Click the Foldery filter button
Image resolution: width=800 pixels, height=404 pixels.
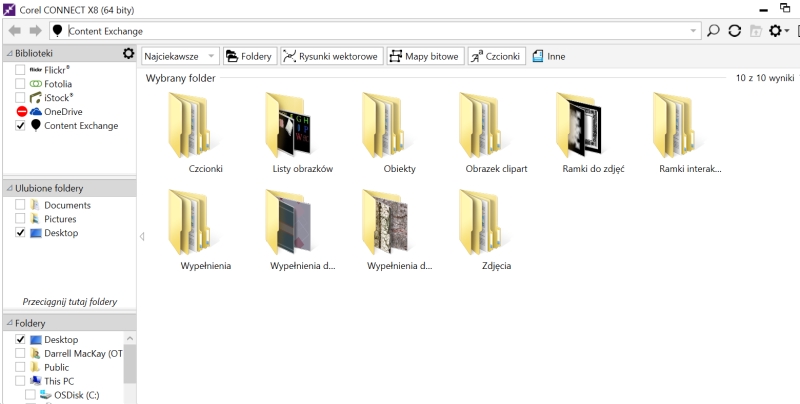(249, 56)
